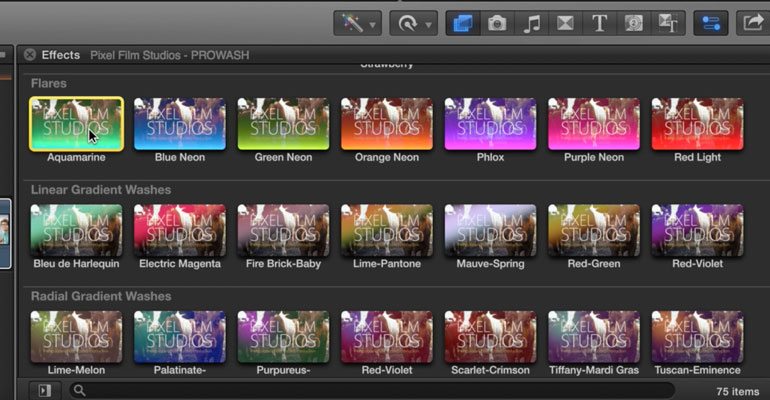Select the Orange Neon flare effect
Viewport: 770px width, 400px height.
point(387,124)
